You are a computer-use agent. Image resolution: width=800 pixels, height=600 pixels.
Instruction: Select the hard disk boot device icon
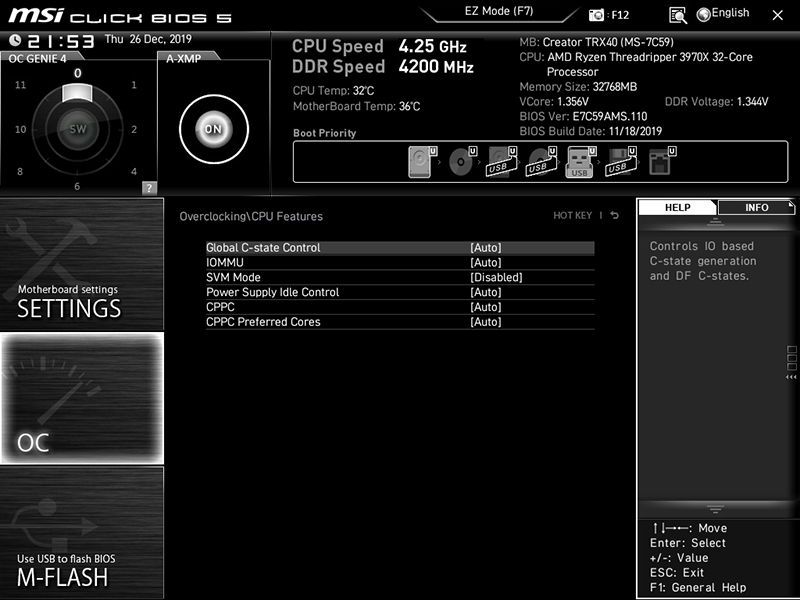[422, 162]
